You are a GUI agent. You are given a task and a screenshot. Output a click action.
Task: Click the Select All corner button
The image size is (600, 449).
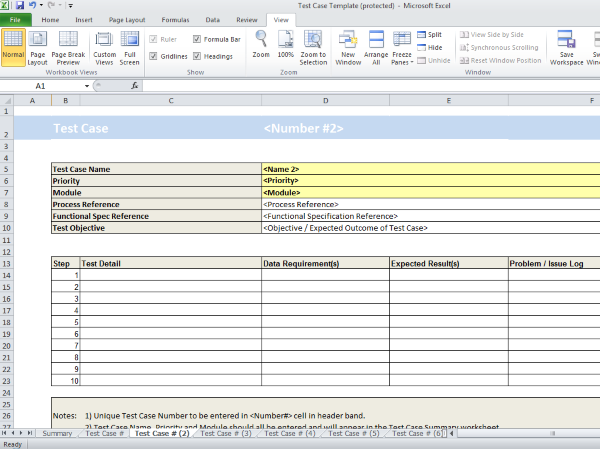[7, 101]
